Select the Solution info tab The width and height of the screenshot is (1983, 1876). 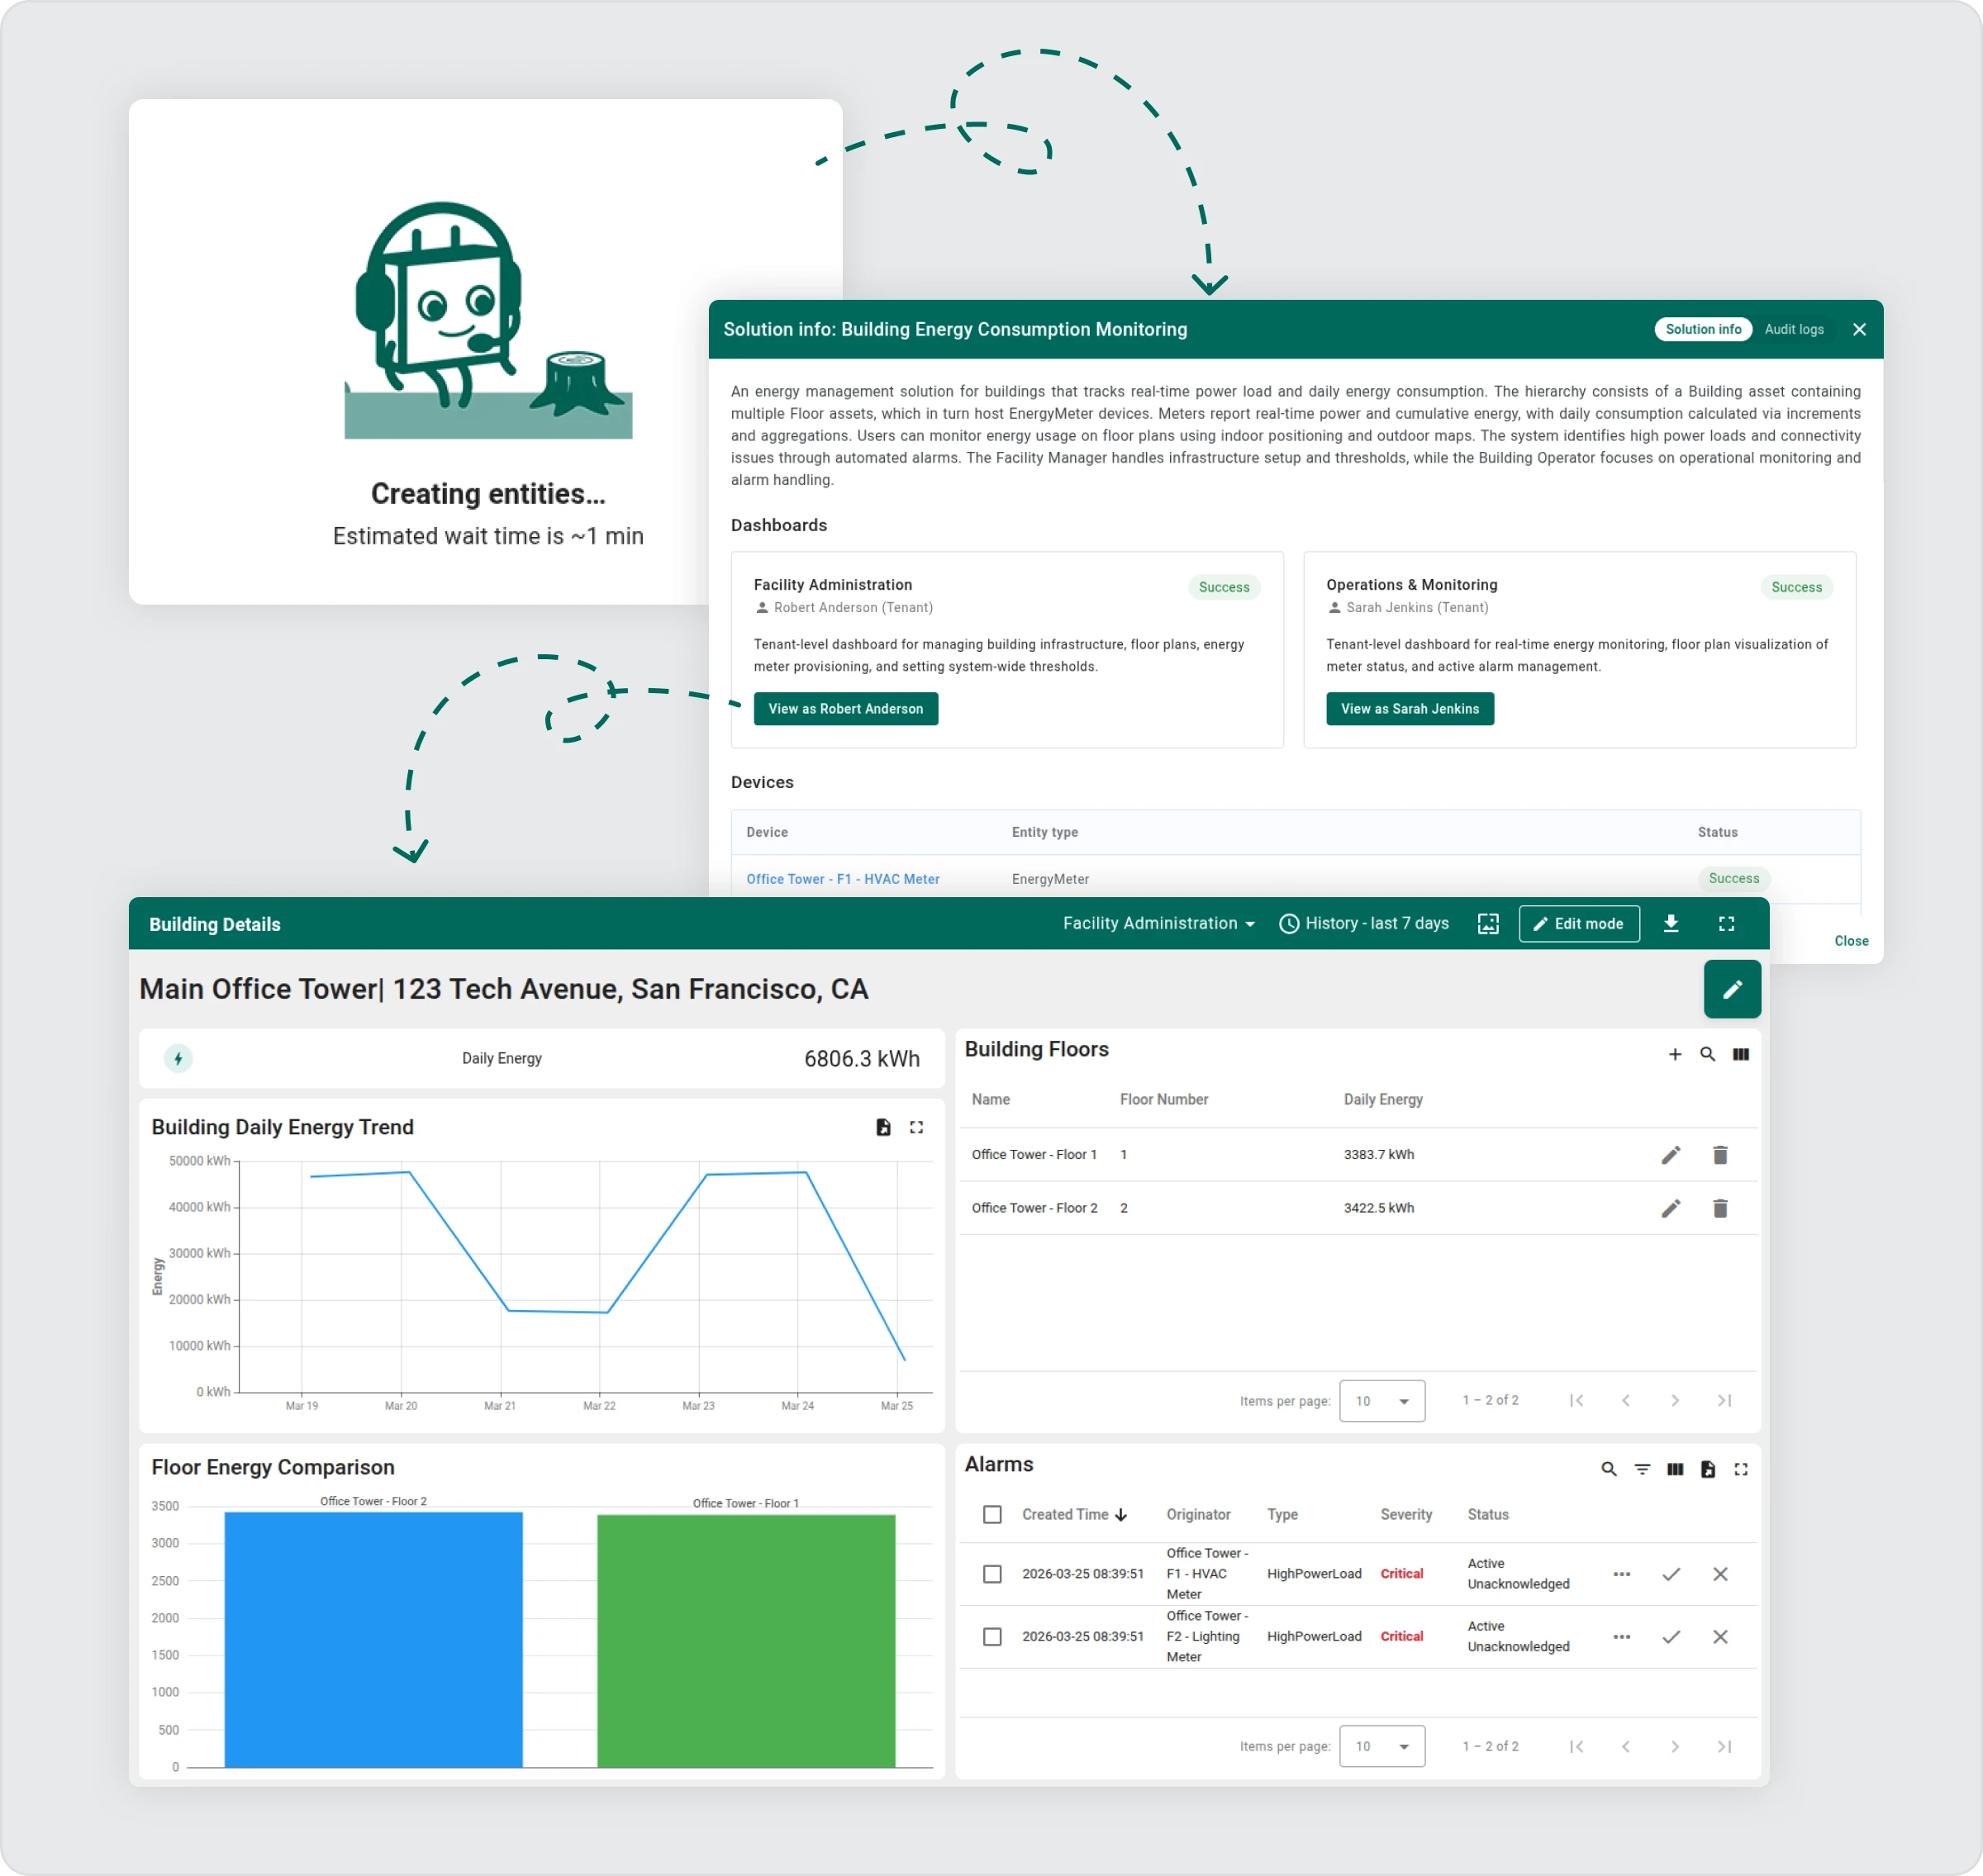[x=1703, y=329]
